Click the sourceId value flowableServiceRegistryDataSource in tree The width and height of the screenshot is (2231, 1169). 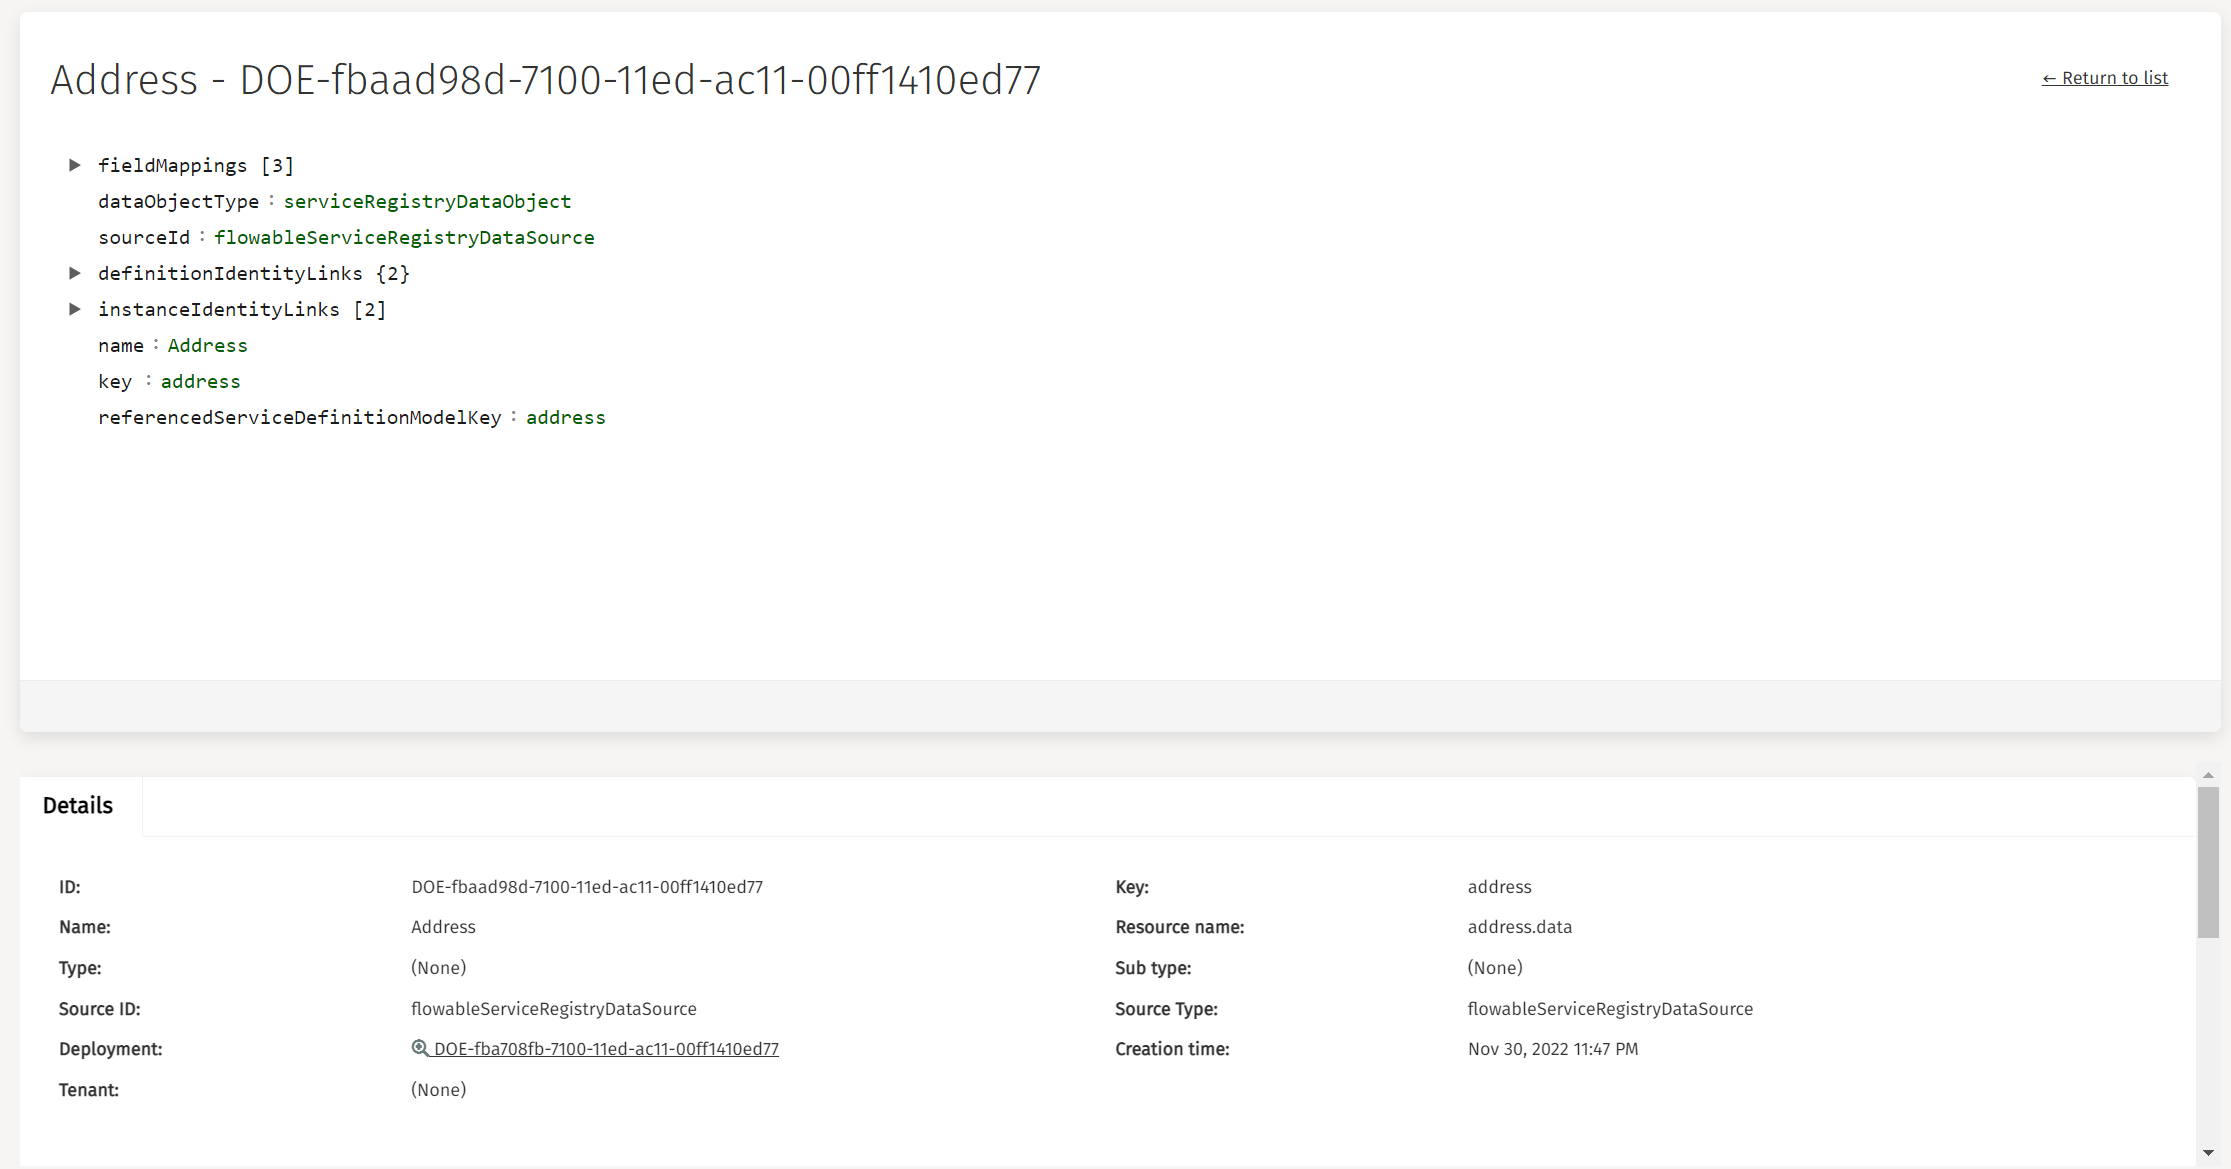coord(404,237)
